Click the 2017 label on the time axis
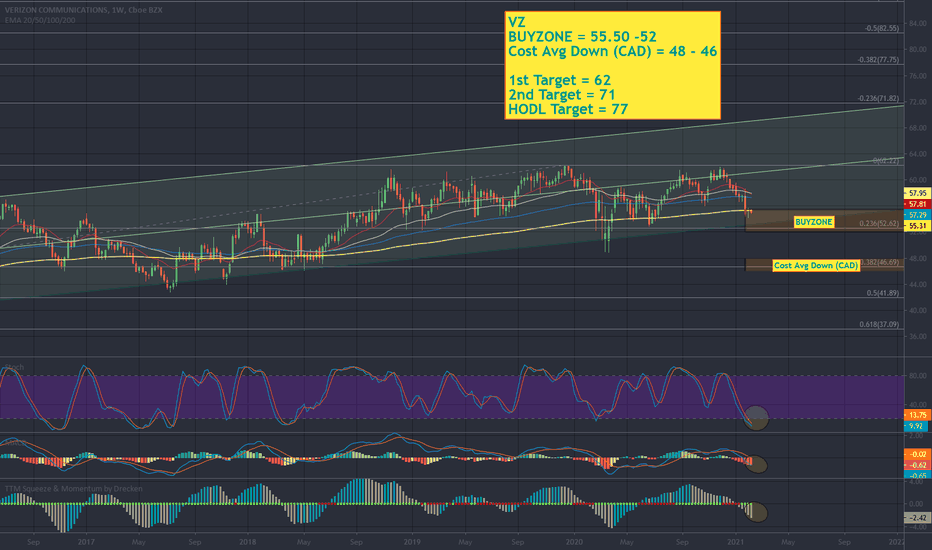Viewport: 932px width, 550px height. [x=86, y=542]
